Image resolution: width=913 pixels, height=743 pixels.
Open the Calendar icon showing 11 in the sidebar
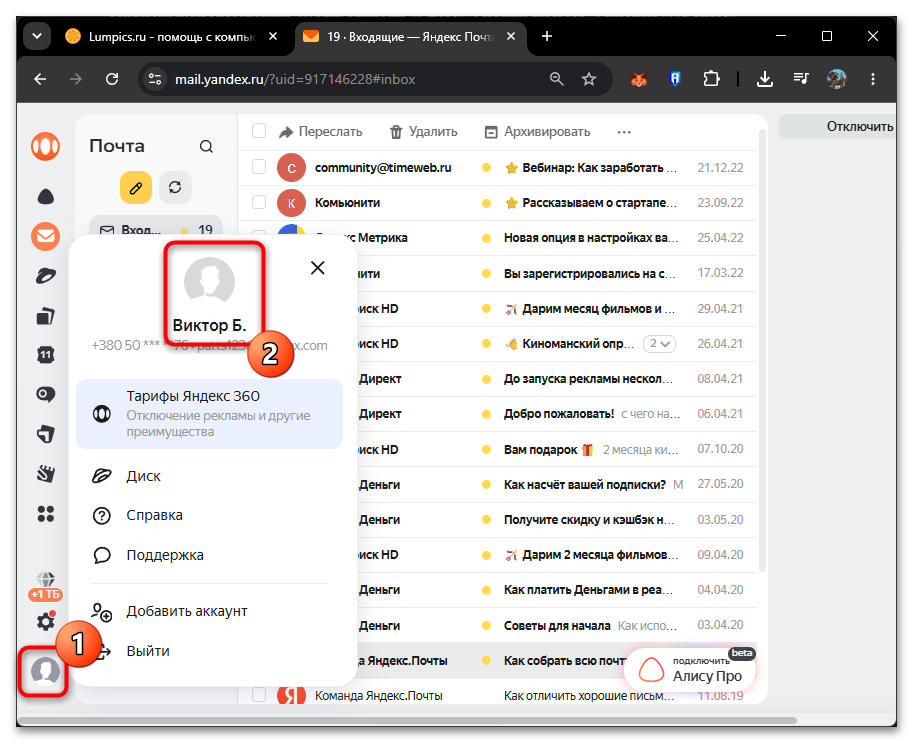pos(45,355)
